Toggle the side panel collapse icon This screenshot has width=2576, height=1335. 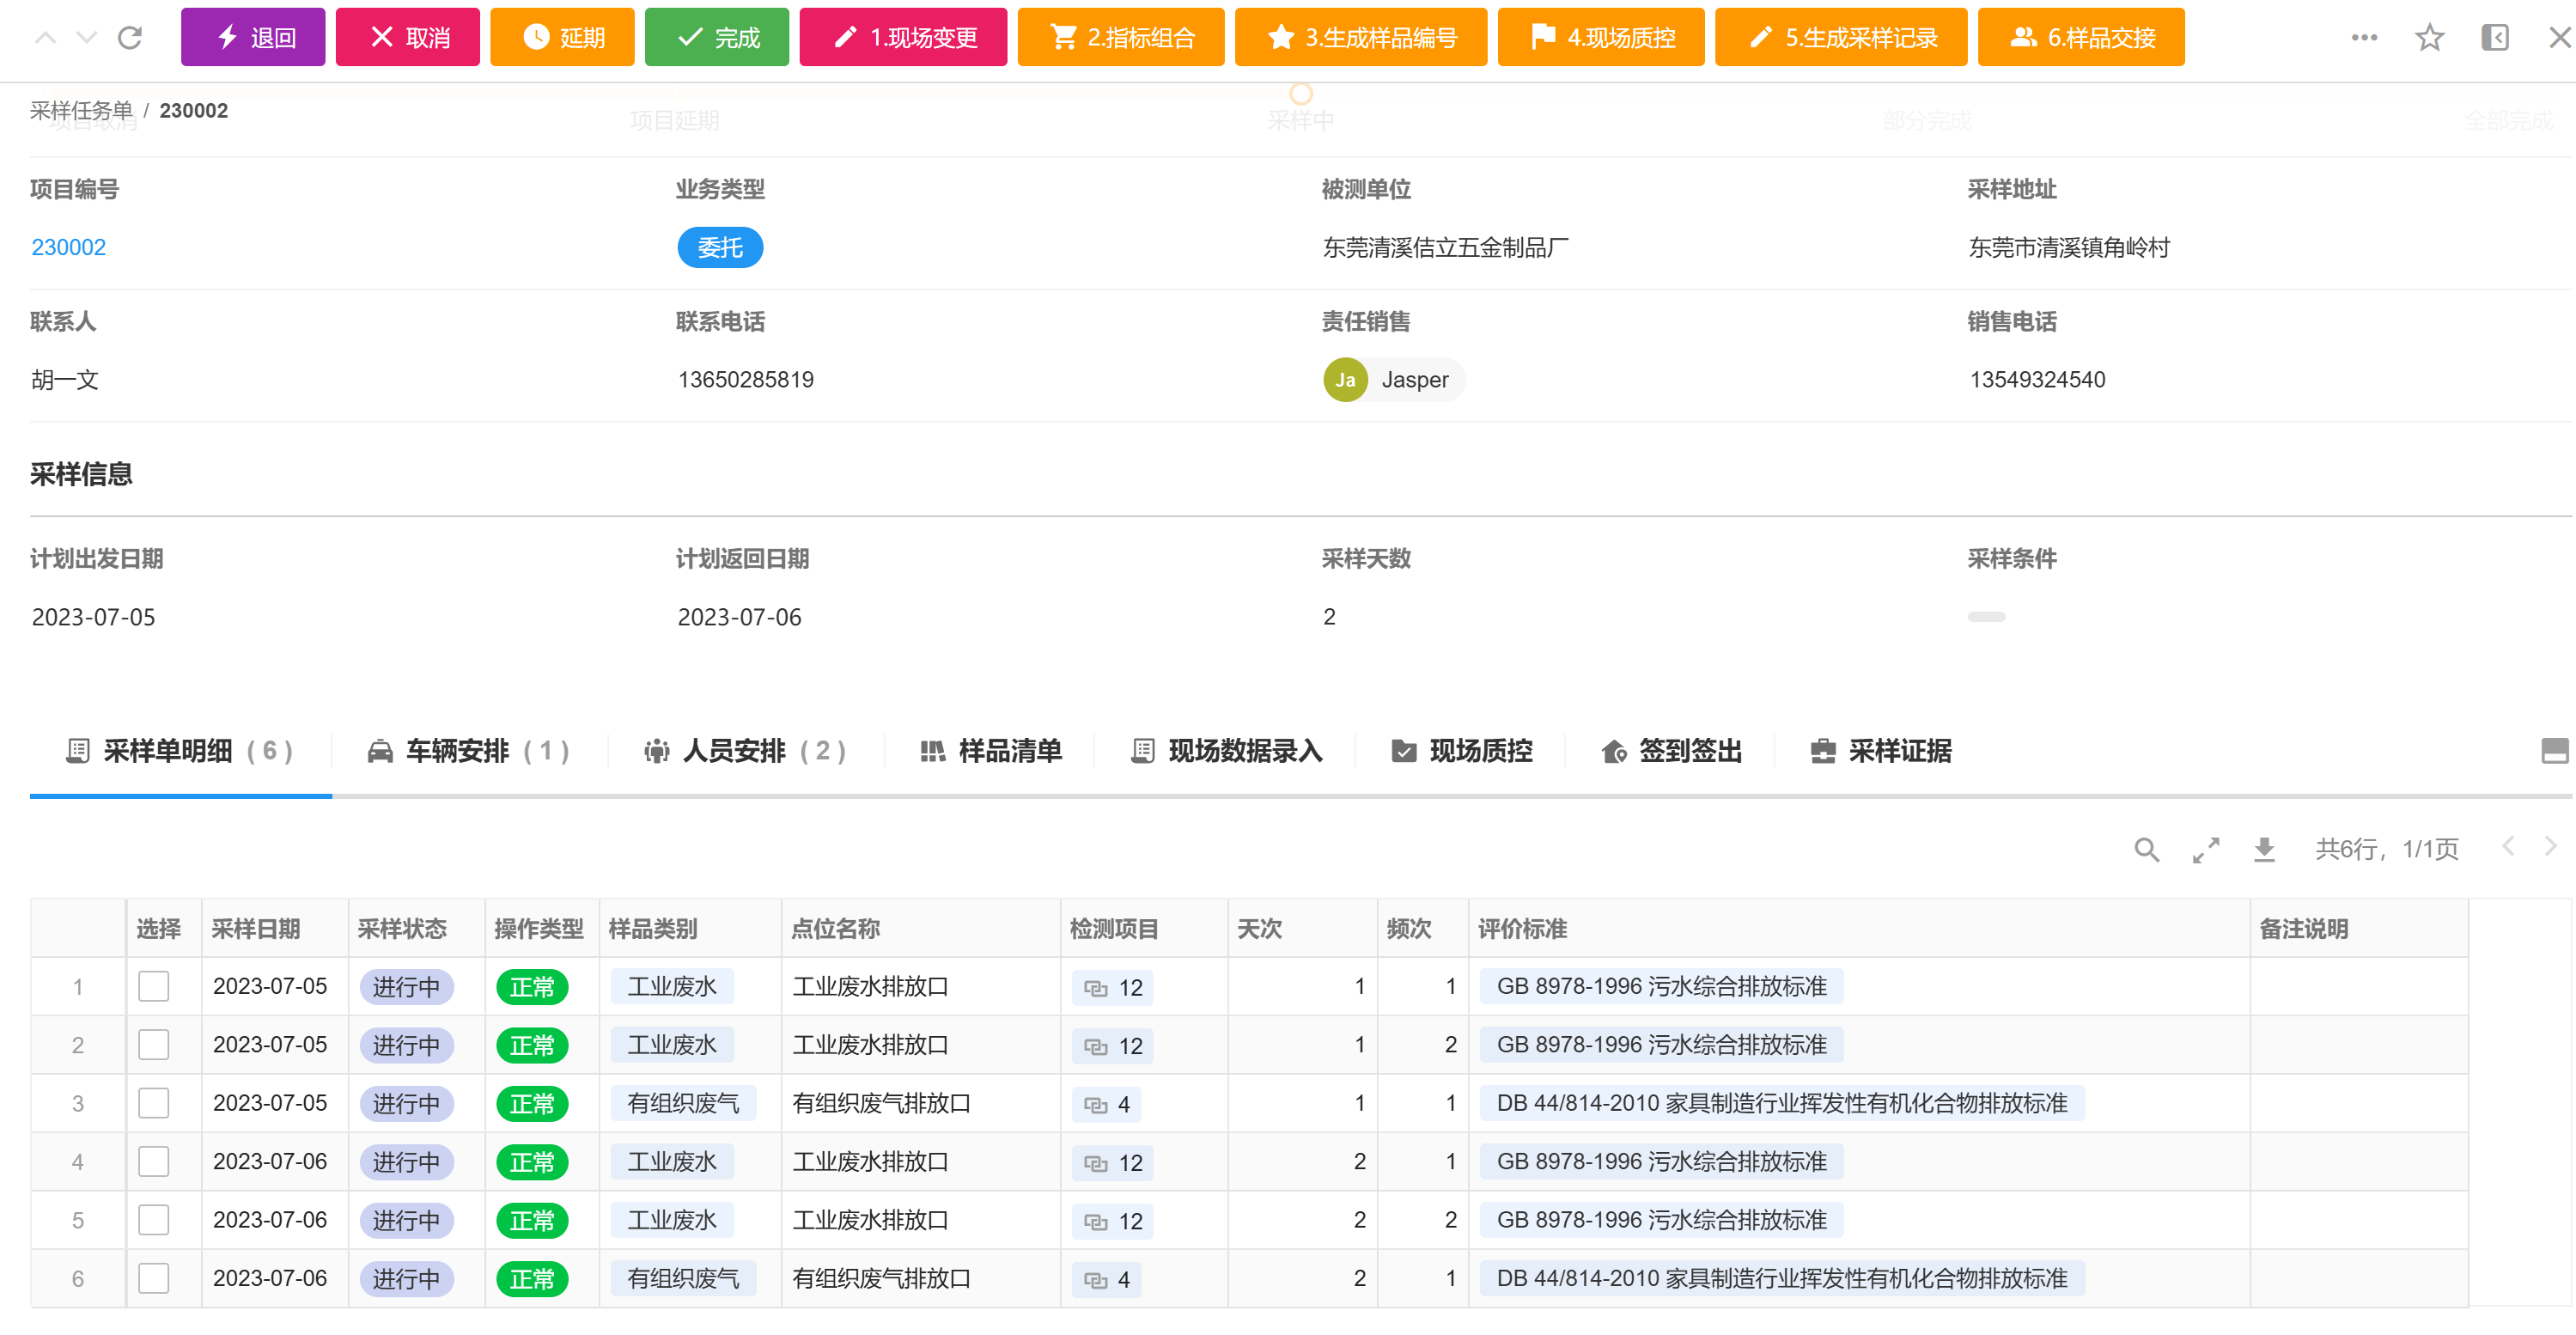pos(2494,38)
